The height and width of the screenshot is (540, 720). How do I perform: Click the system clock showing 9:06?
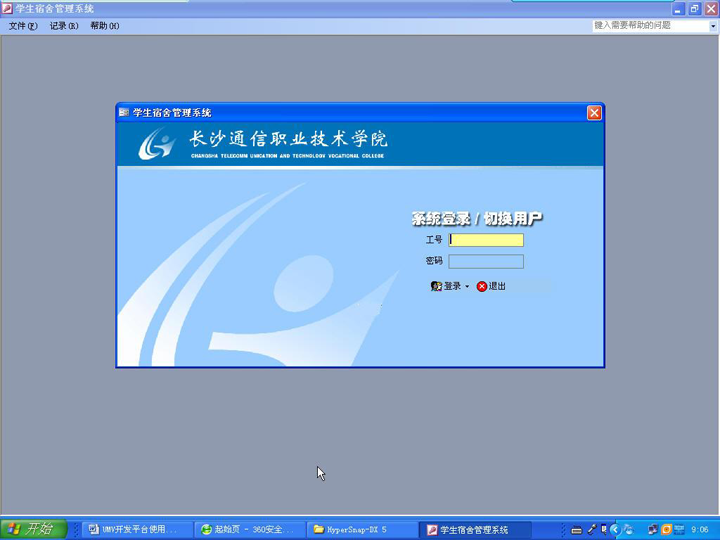click(x=699, y=530)
